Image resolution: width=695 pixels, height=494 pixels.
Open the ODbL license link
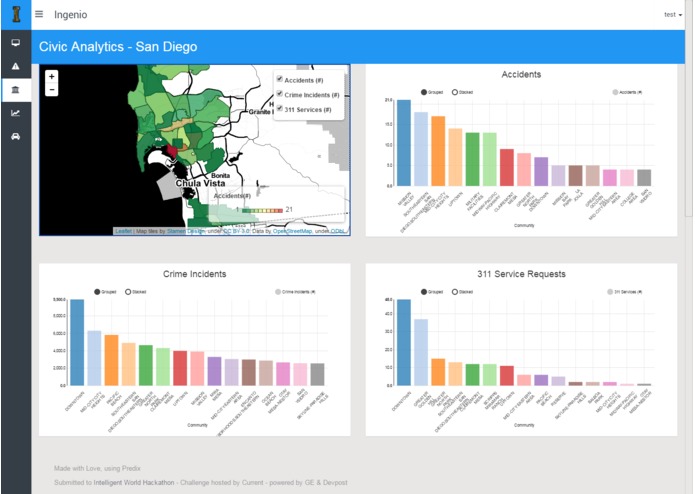(338, 231)
